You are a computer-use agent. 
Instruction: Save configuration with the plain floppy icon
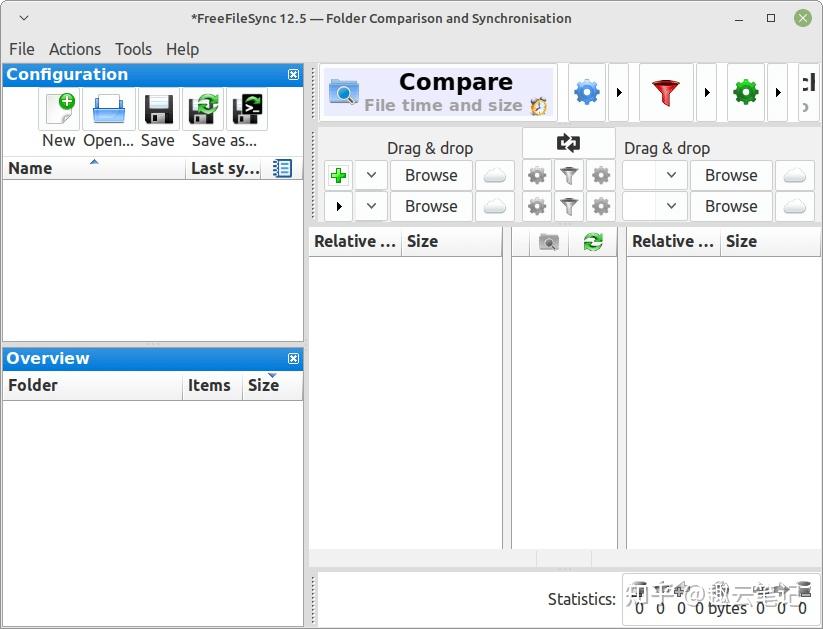158,109
